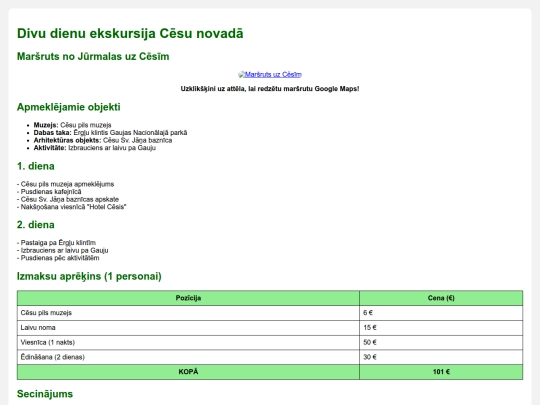Click the 'Pusdienas pēc aktivitātēm' line
The height and width of the screenshot is (405, 540).
tap(58, 258)
